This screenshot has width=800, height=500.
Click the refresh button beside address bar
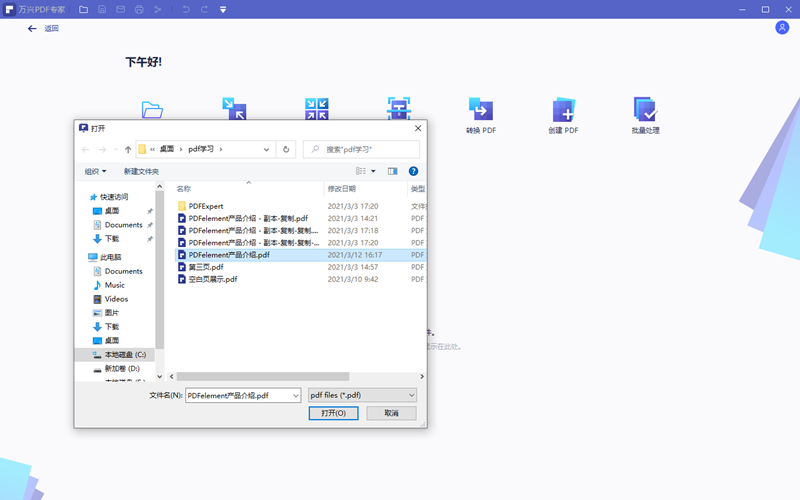pos(287,149)
